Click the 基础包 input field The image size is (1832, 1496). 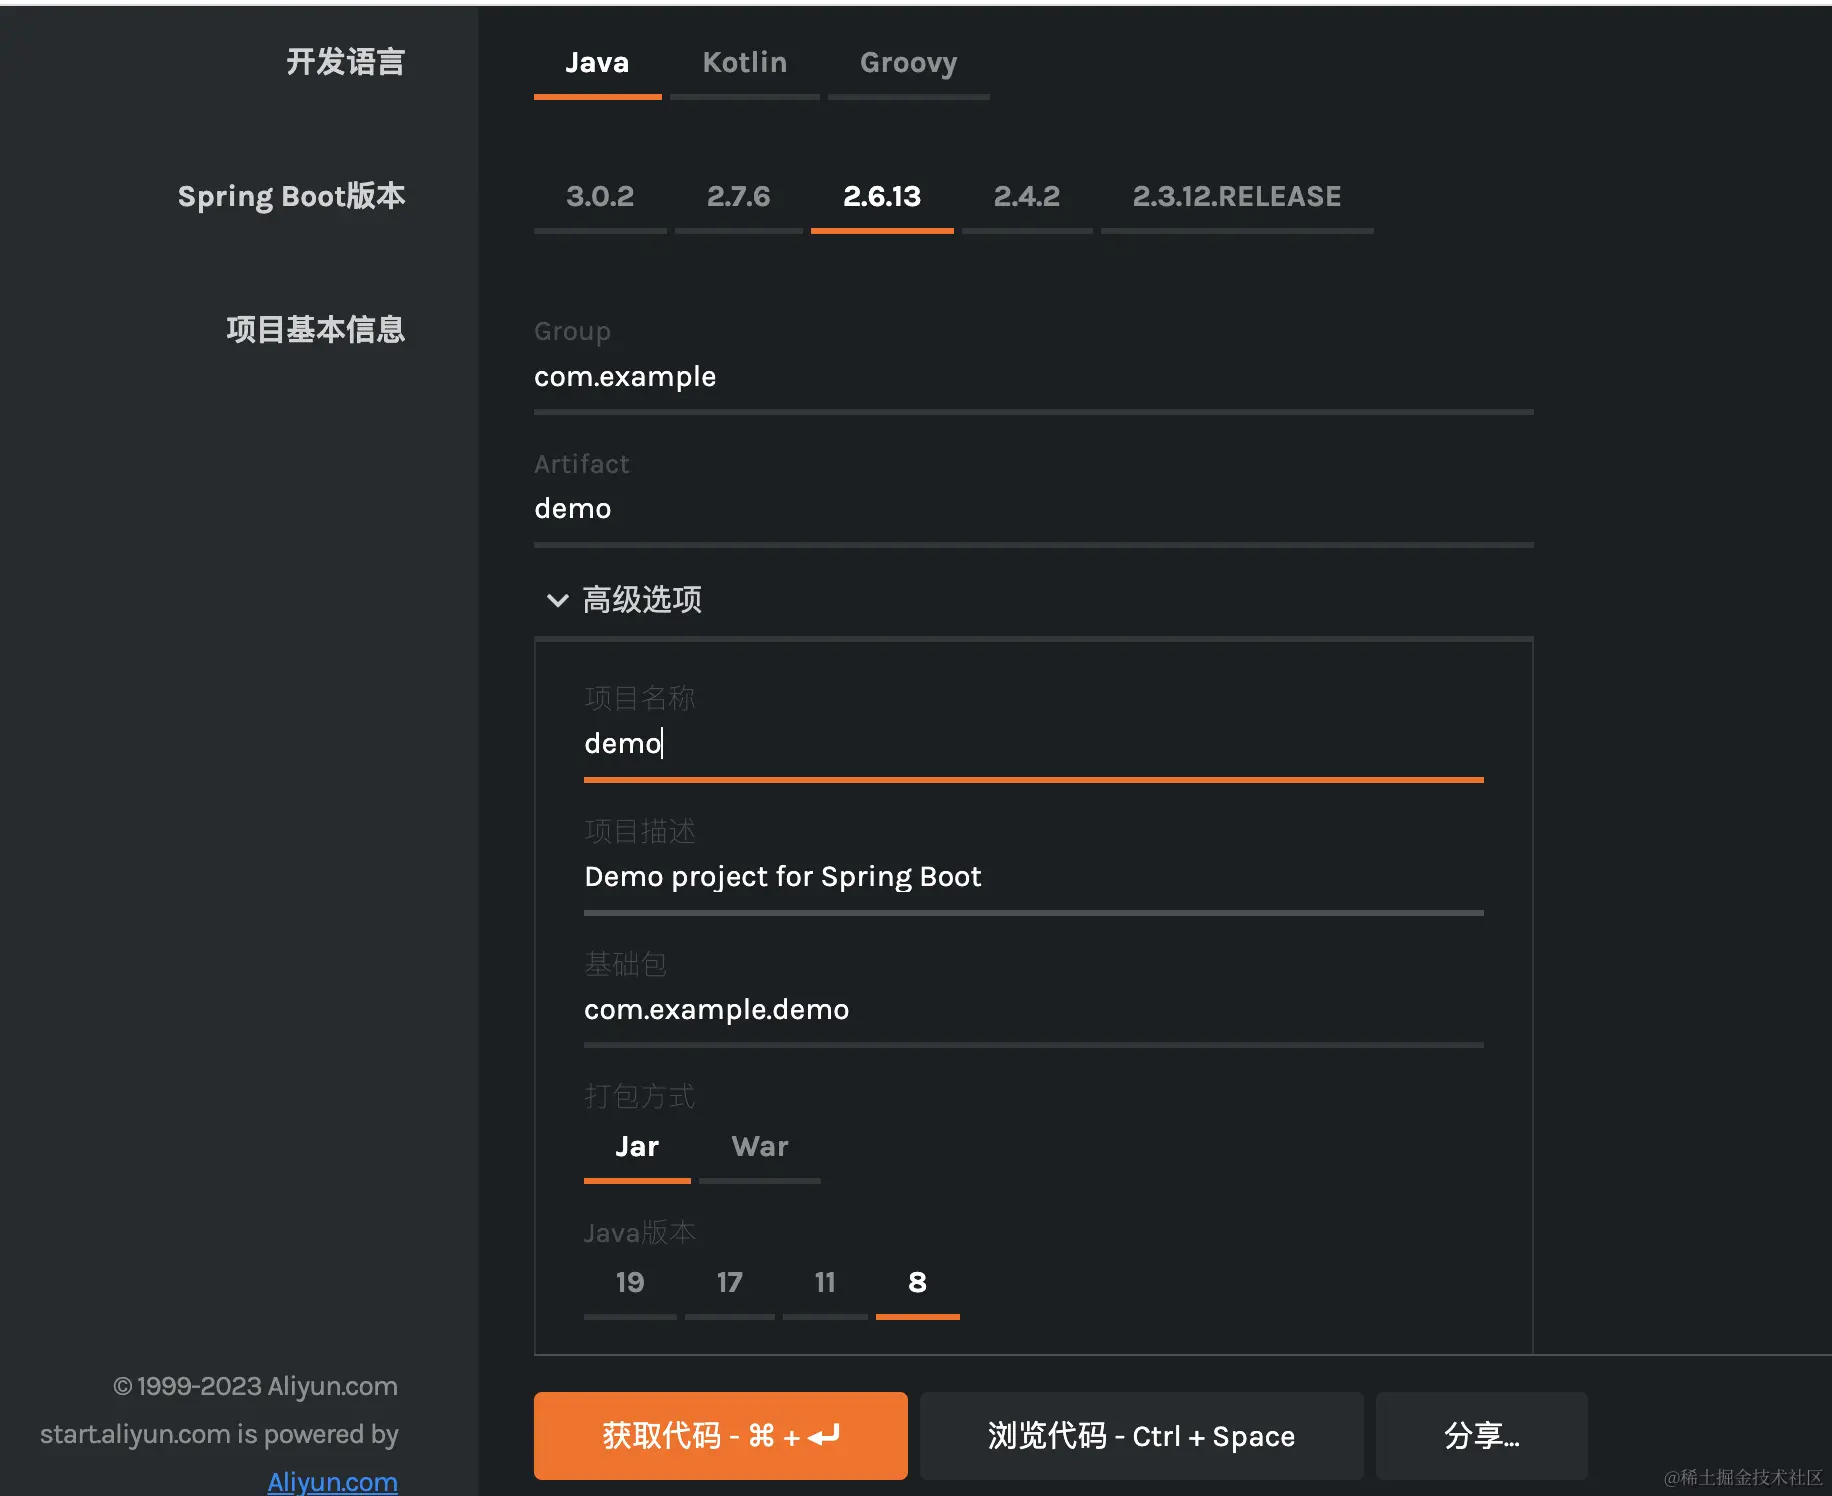point(1033,1010)
